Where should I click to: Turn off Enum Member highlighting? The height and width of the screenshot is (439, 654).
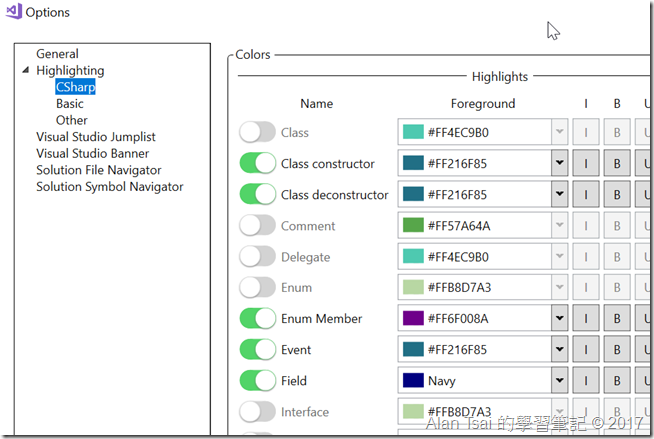257,319
